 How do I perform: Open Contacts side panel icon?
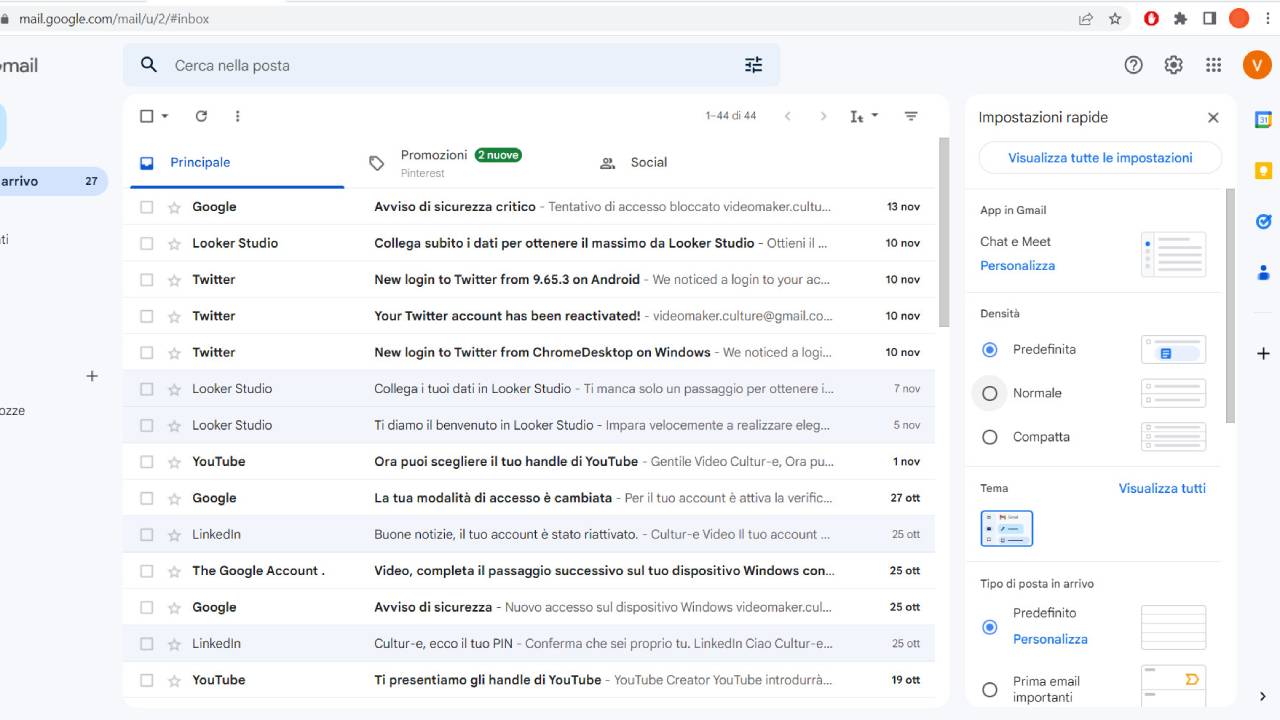[1263, 272]
